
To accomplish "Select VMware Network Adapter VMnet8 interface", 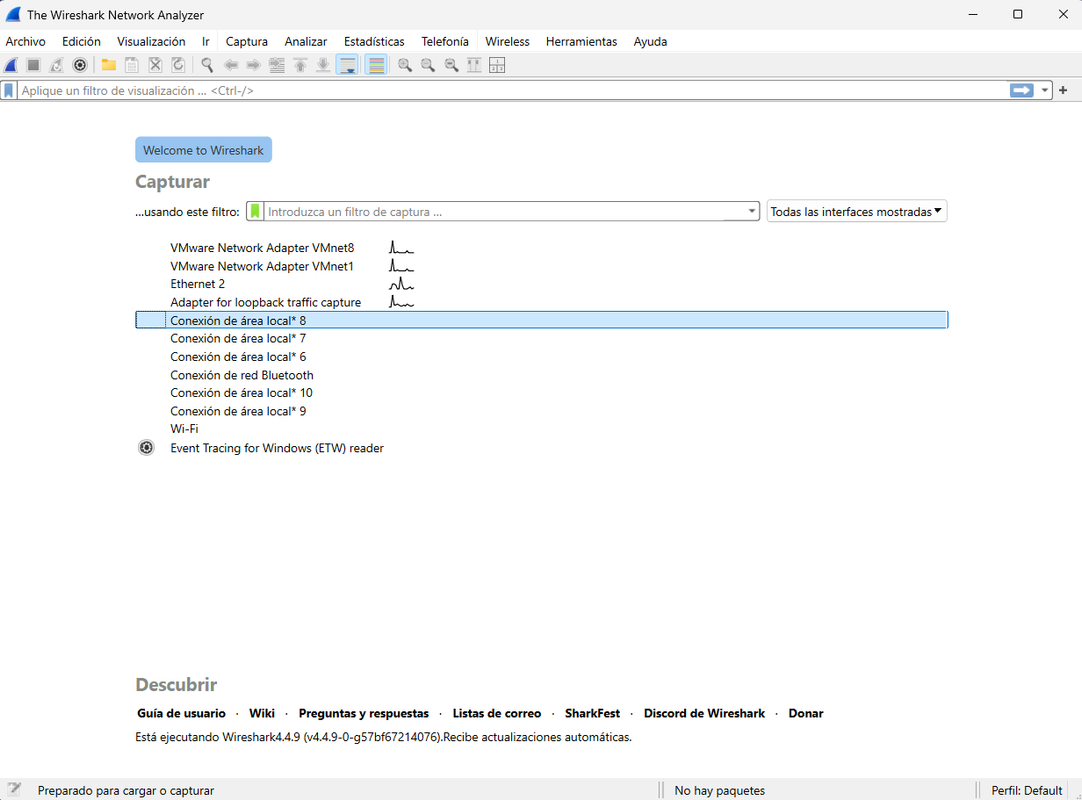I will (541, 248).
